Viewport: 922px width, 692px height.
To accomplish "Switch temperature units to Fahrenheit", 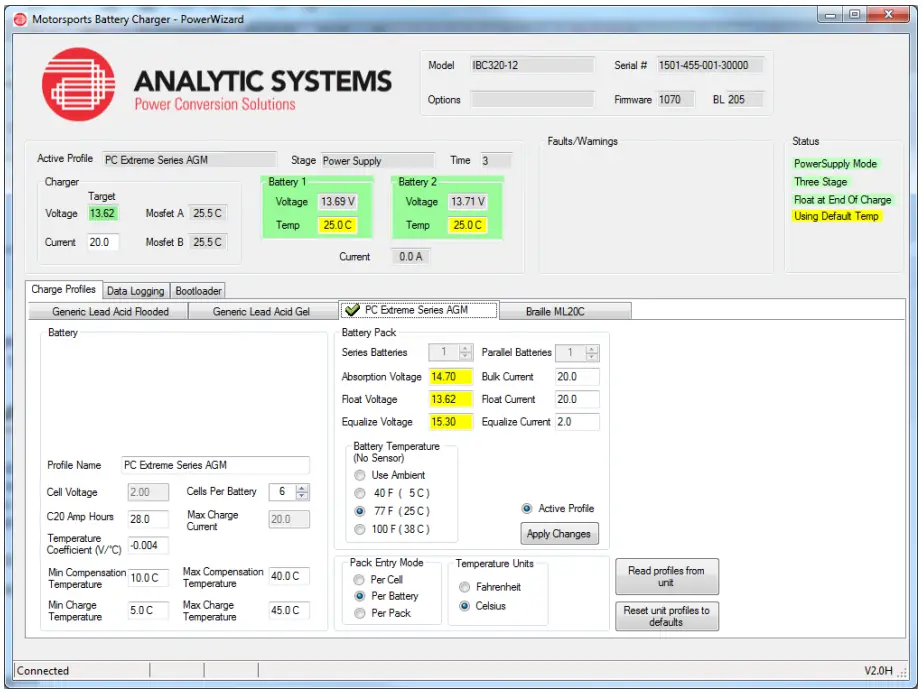I will (x=463, y=587).
